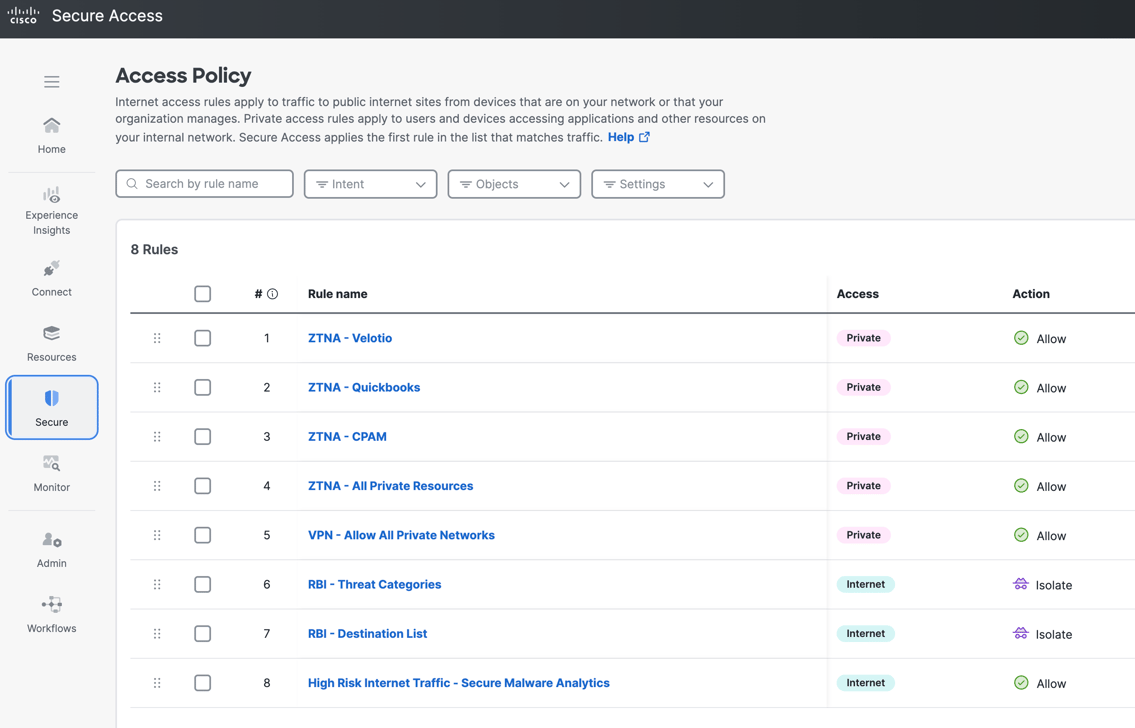Open the Monitor section
Viewport: 1135px width, 728px height.
pos(51,474)
